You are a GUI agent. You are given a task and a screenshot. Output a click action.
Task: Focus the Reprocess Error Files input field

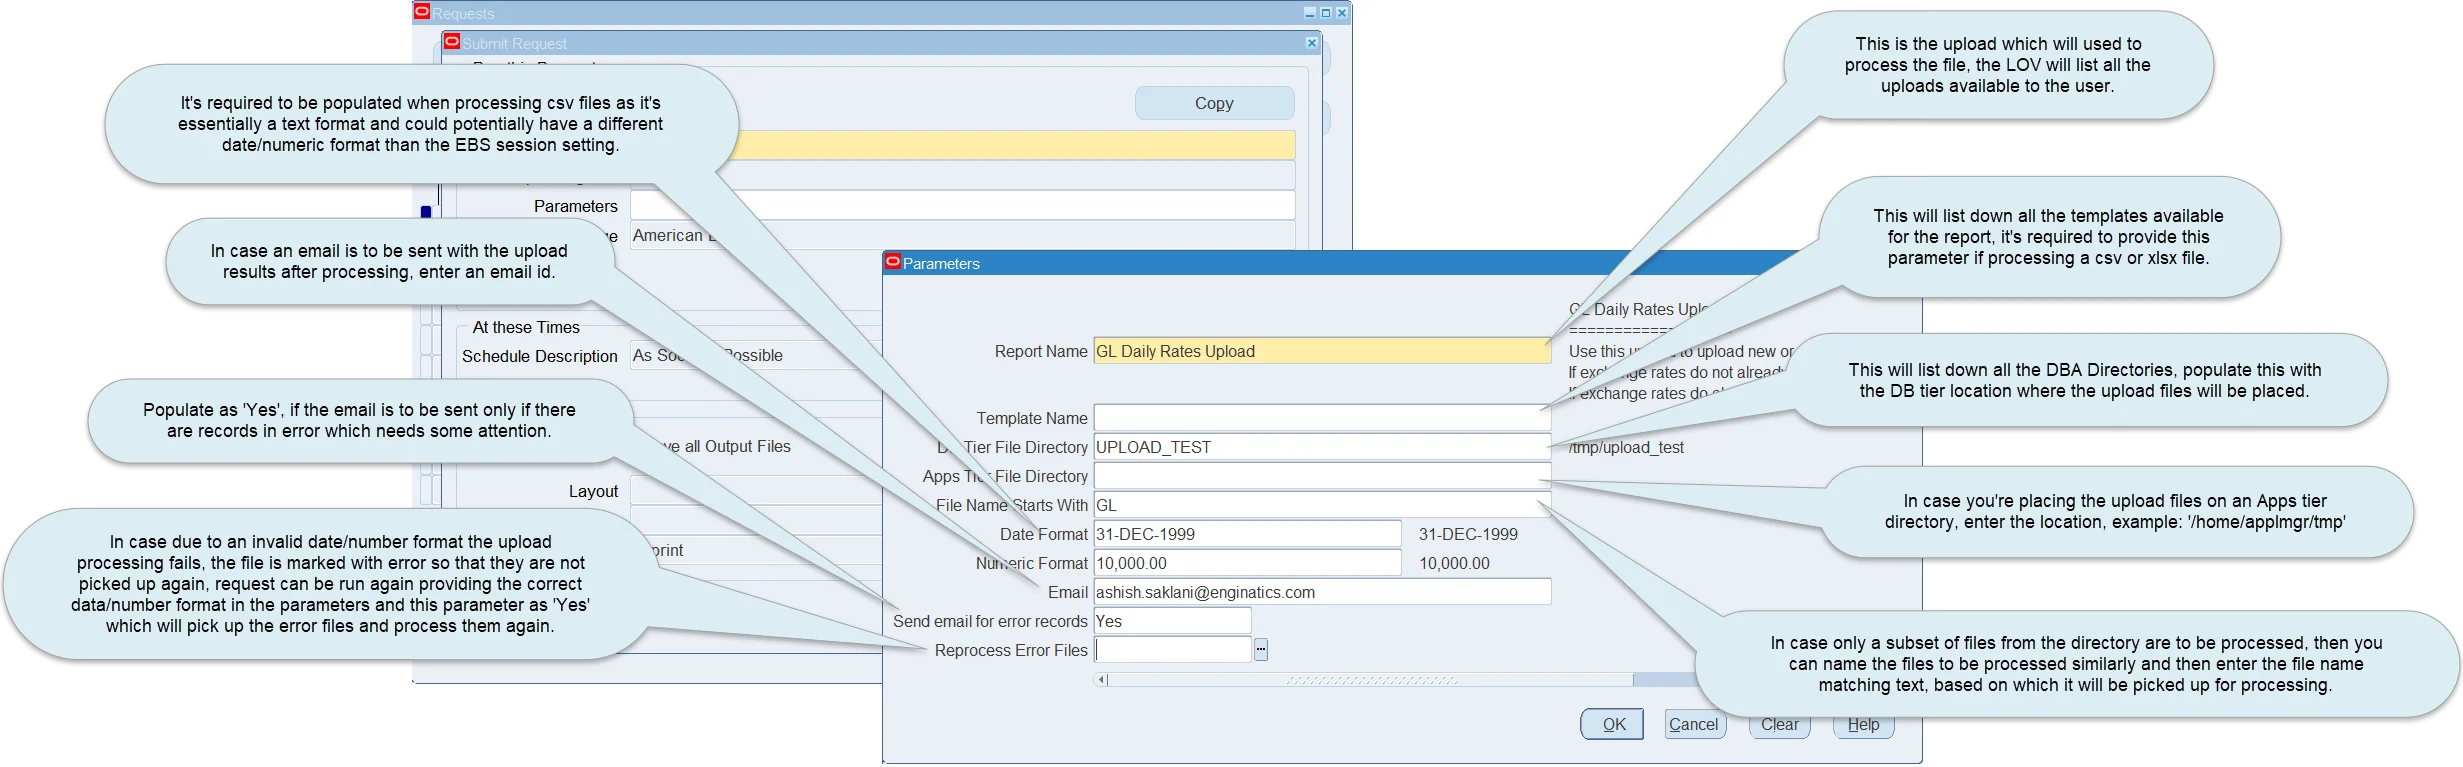[x=1172, y=650]
